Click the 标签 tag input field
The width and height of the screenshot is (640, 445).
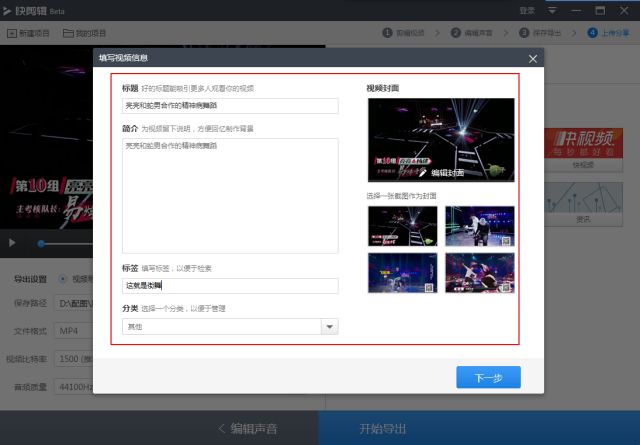(230, 285)
